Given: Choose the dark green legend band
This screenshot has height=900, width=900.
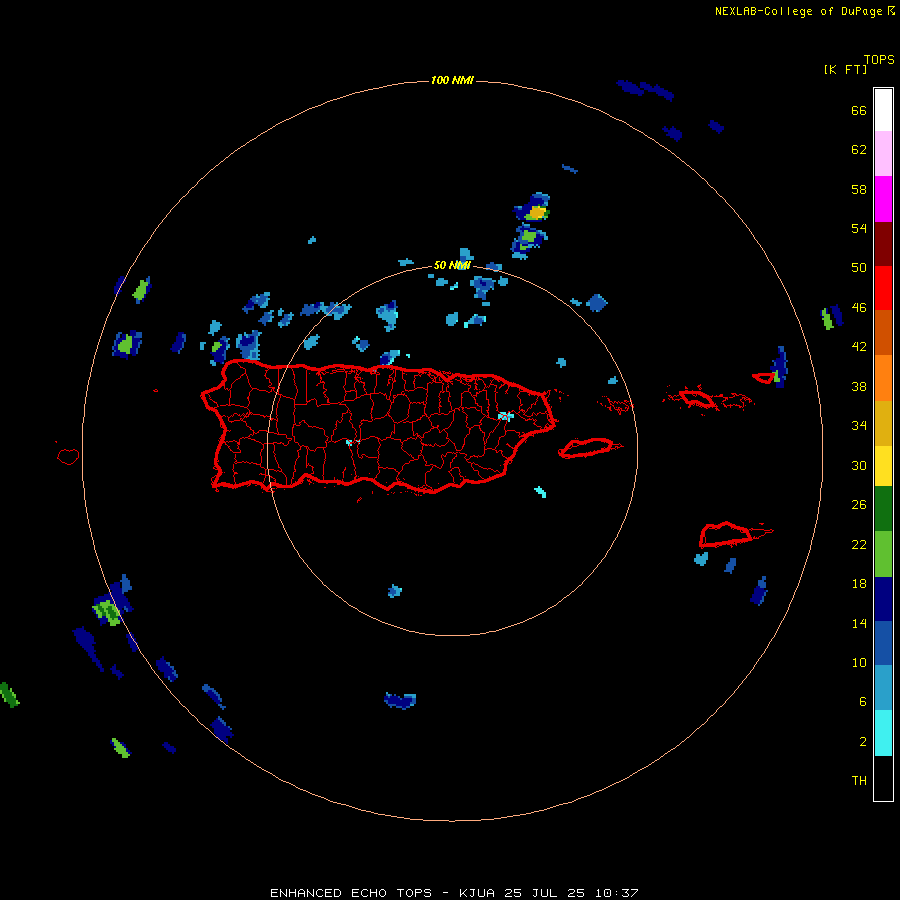Looking at the screenshot, I should 883,509.
